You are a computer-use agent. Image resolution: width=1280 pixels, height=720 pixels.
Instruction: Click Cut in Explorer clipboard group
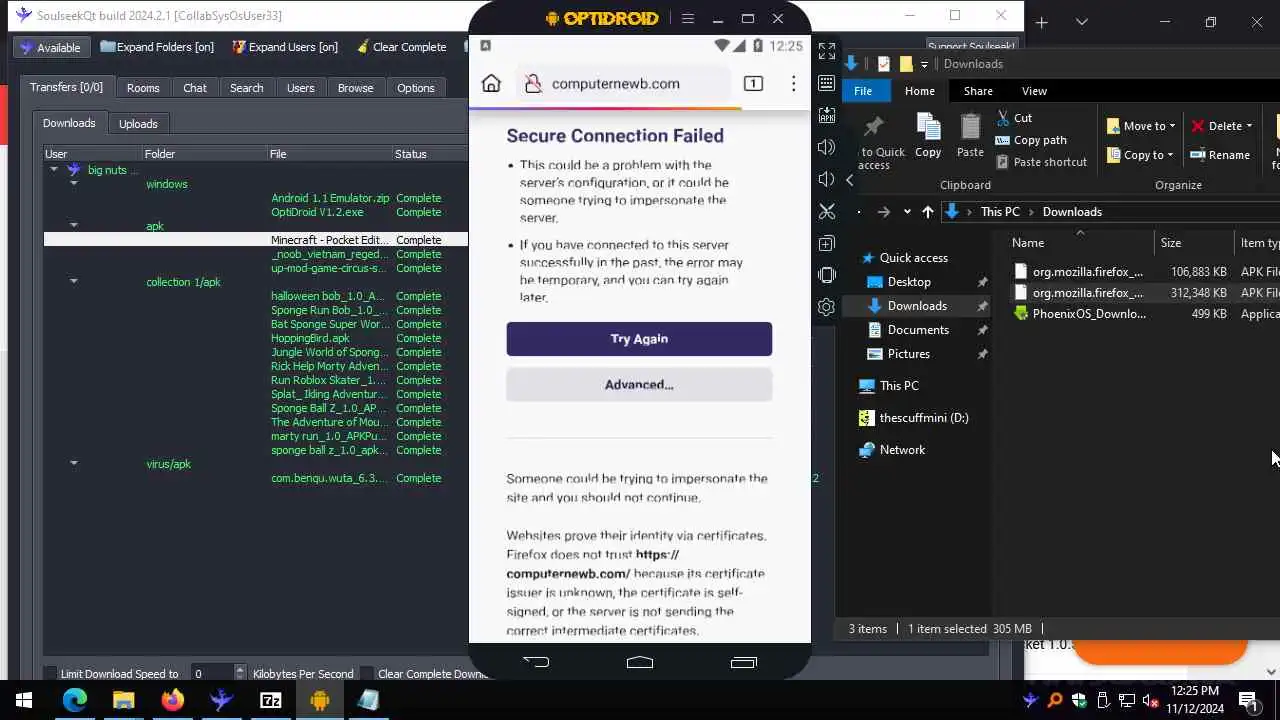pos(1014,118)
